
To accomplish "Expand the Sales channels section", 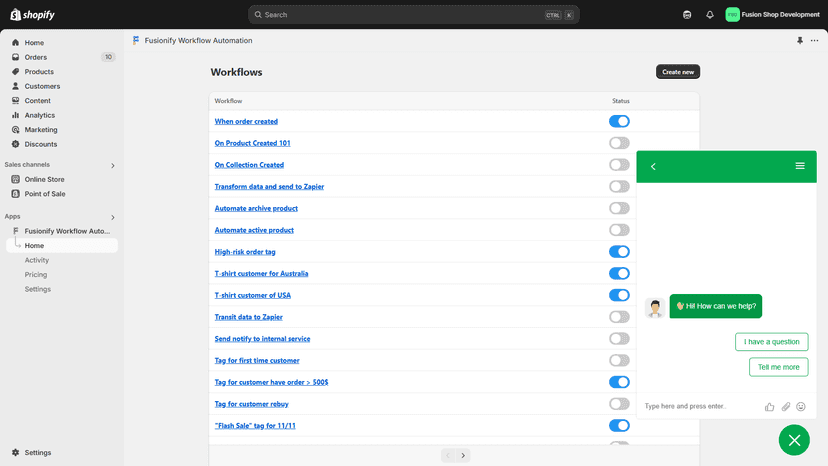I will [112, 165].
